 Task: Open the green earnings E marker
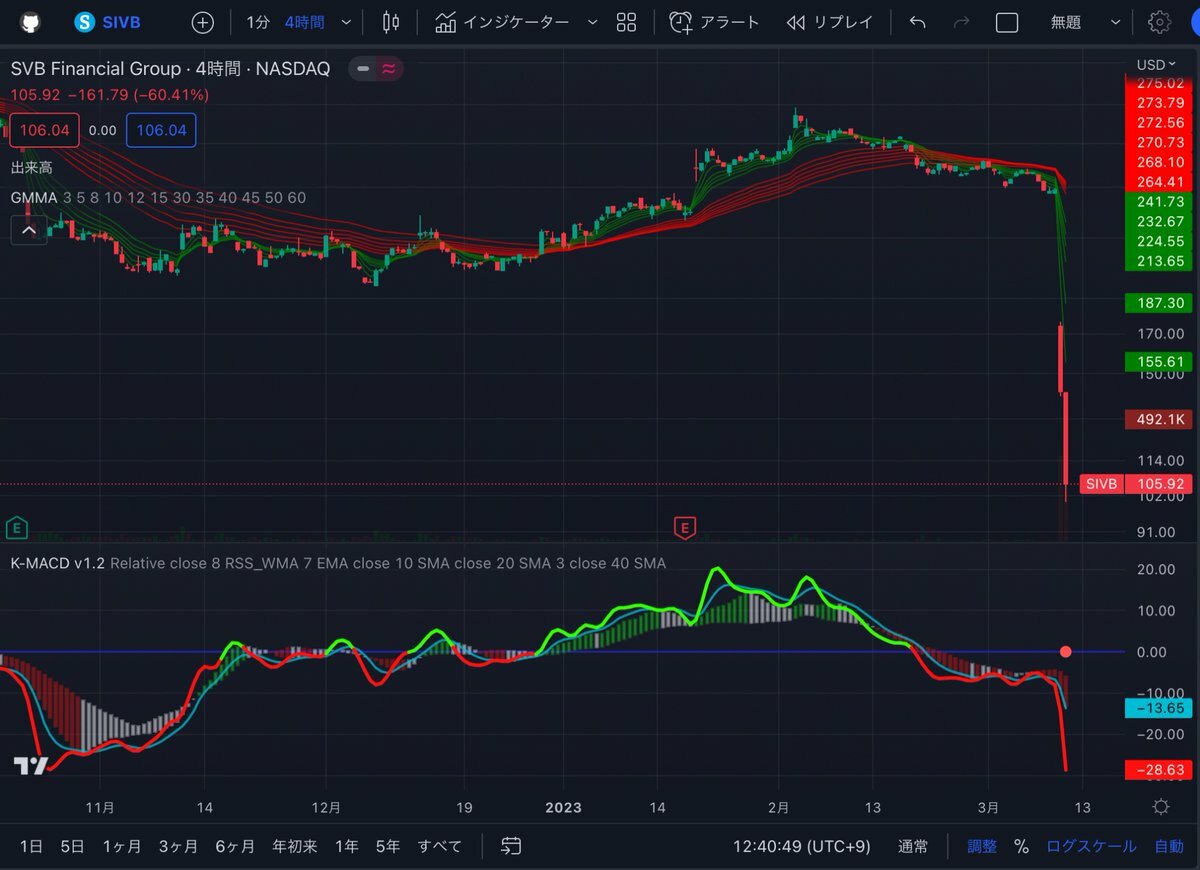click(x=16, y=527)
